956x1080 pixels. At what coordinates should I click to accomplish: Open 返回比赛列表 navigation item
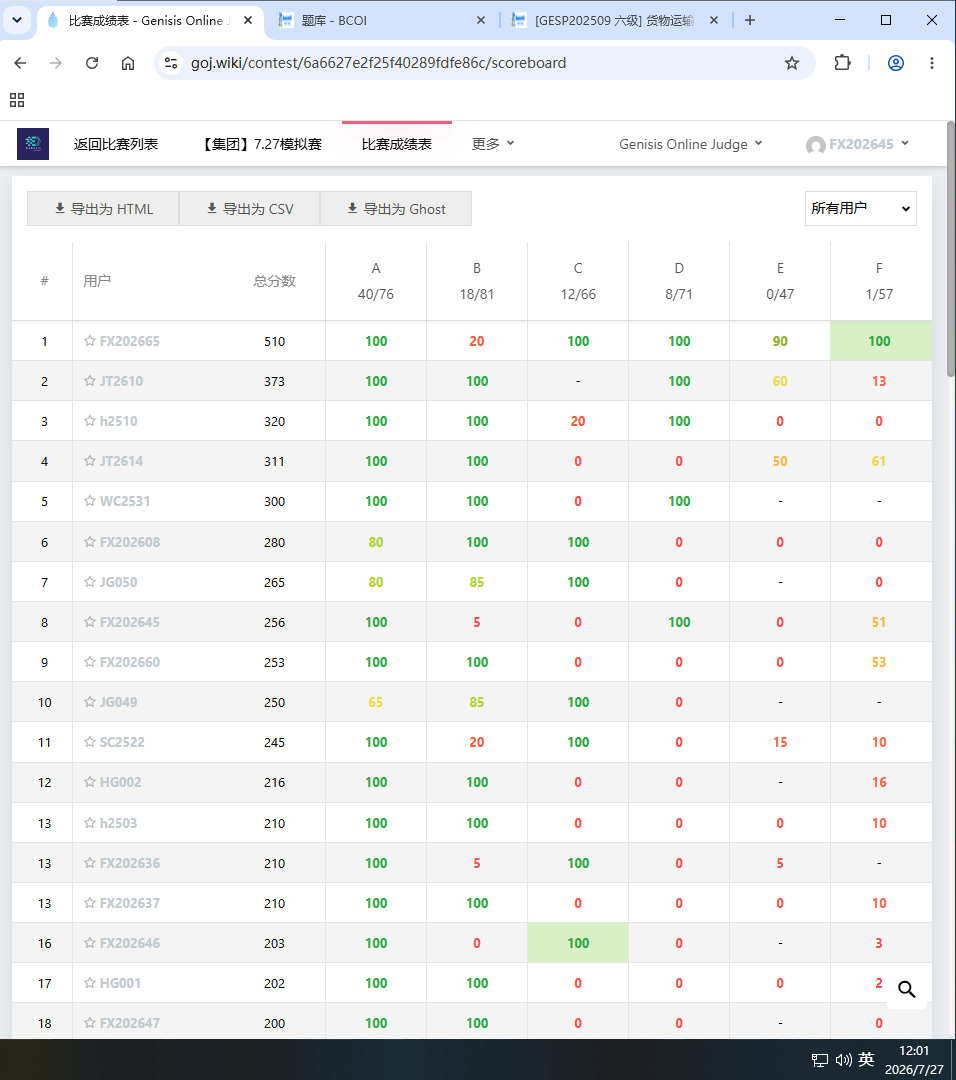[116, 144]
